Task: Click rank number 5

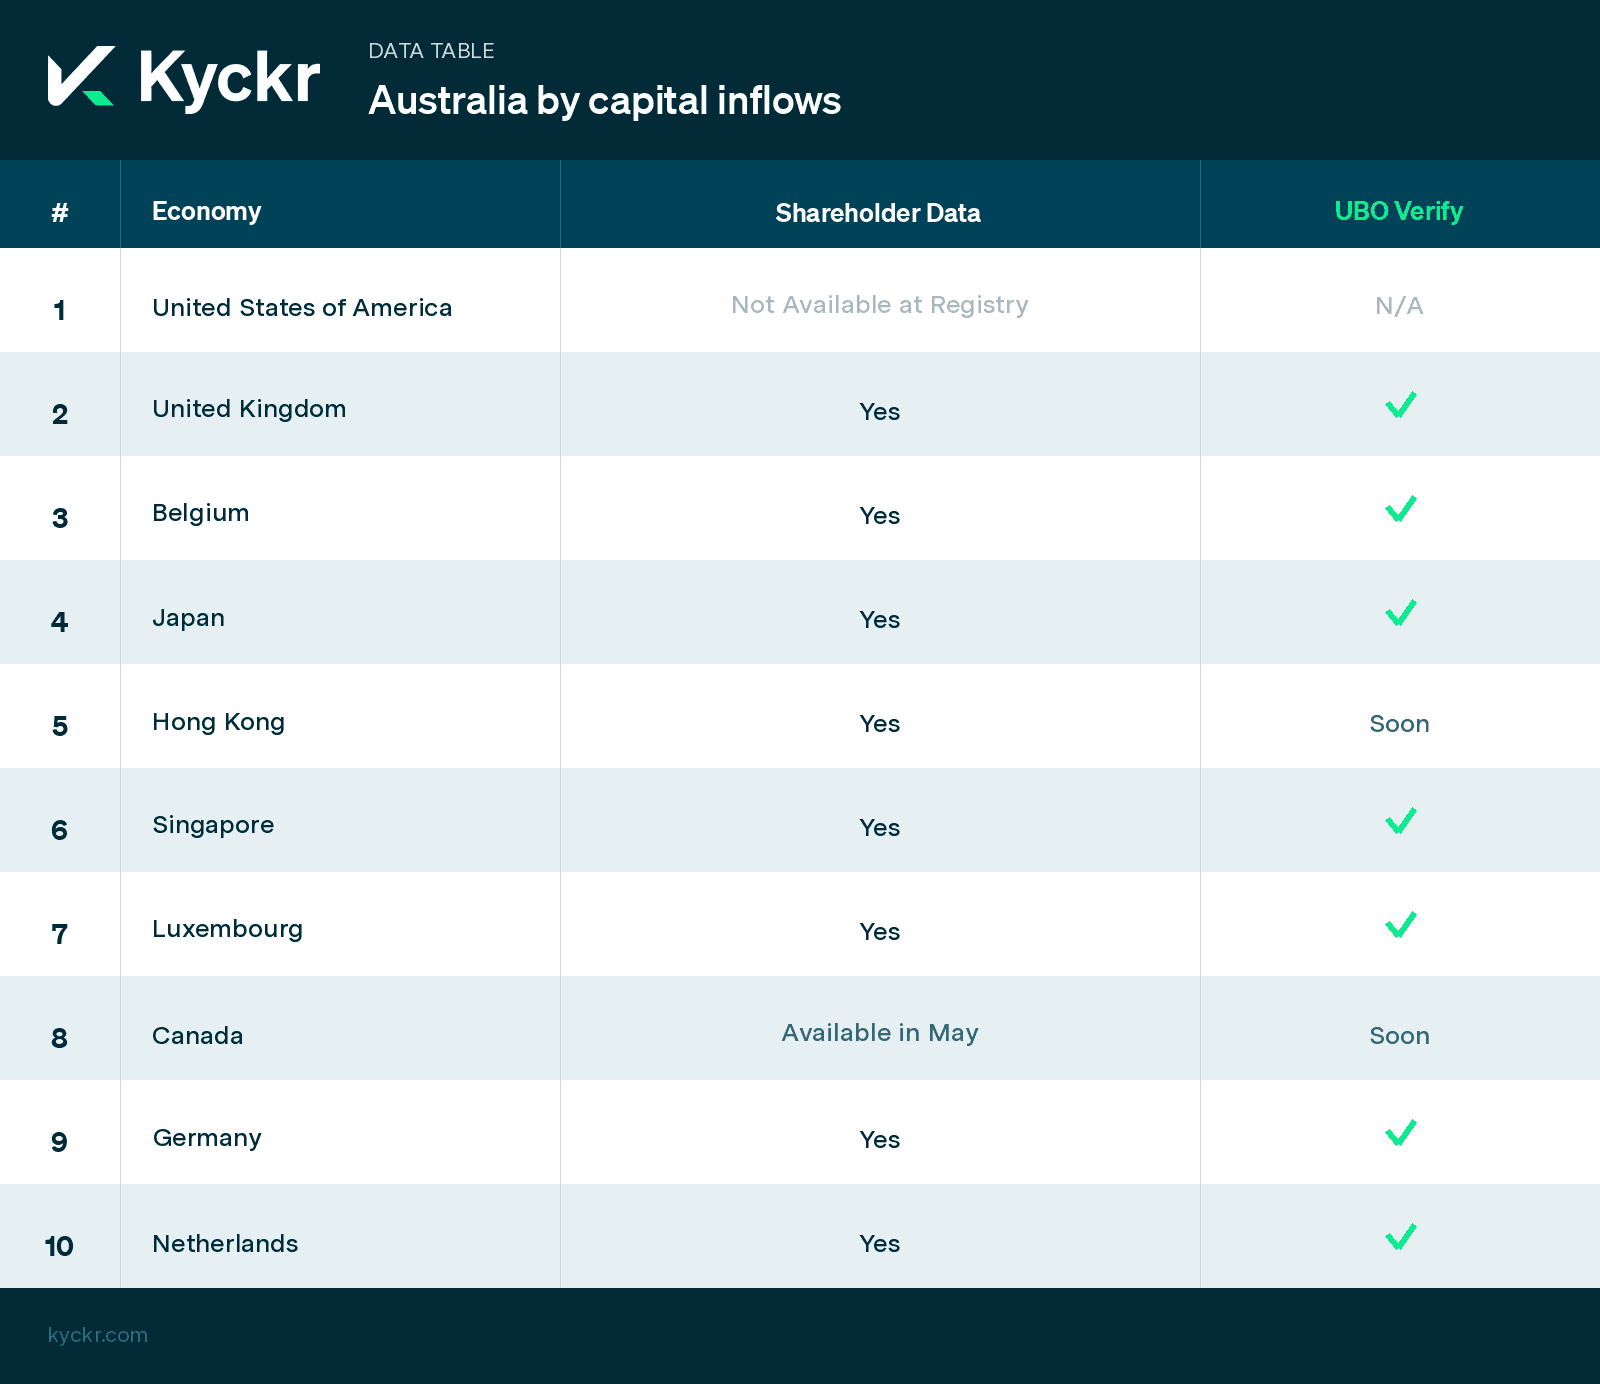Action: click(60, 726)
